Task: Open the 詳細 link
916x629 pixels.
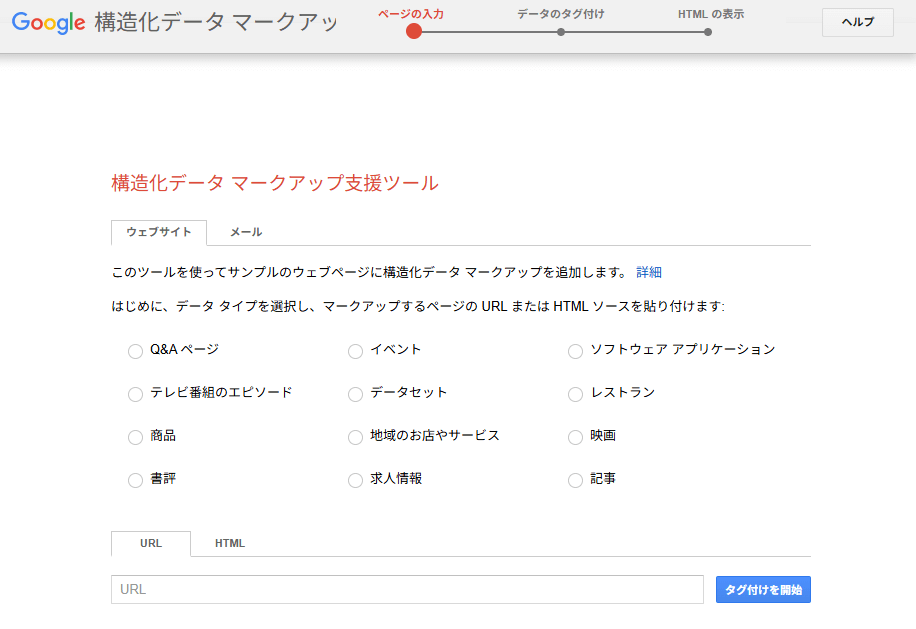Action: click(649, 272)
